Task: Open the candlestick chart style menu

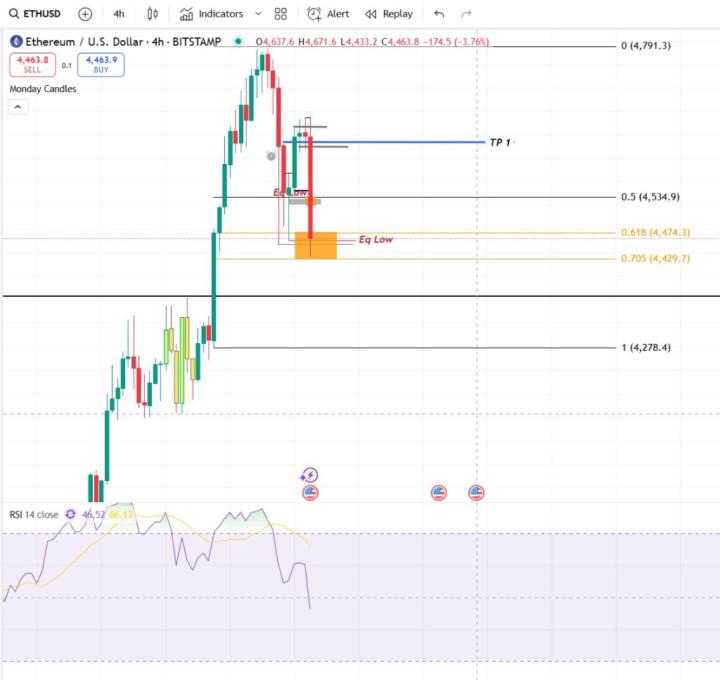Action: (x=152, y=14)
